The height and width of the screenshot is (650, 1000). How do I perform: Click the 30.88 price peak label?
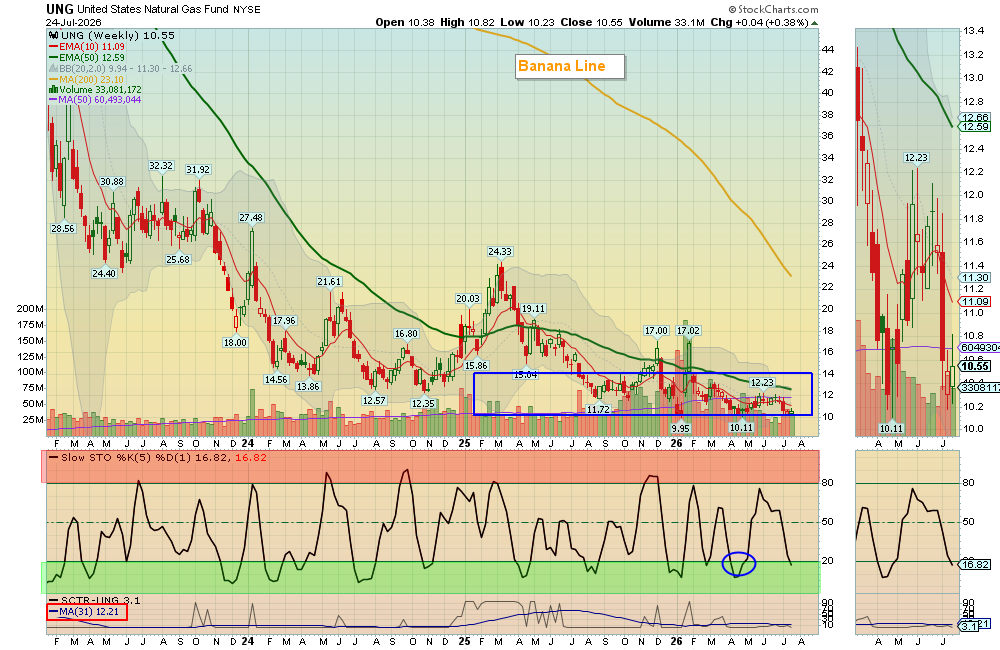tap(112, 182)
